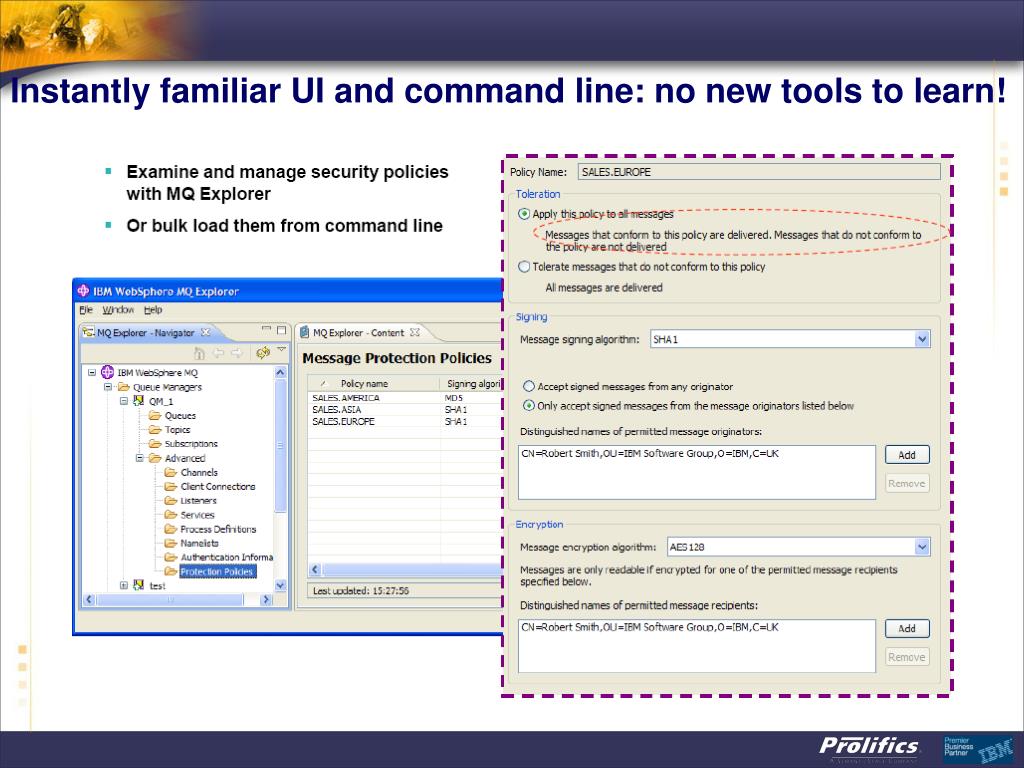
Task: Click the home icon in Navigator toolbar
Action: click(200, 353)
